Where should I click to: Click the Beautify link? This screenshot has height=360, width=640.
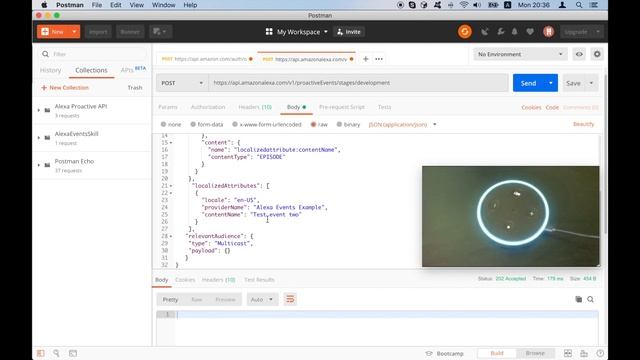(x=584, y=124)
